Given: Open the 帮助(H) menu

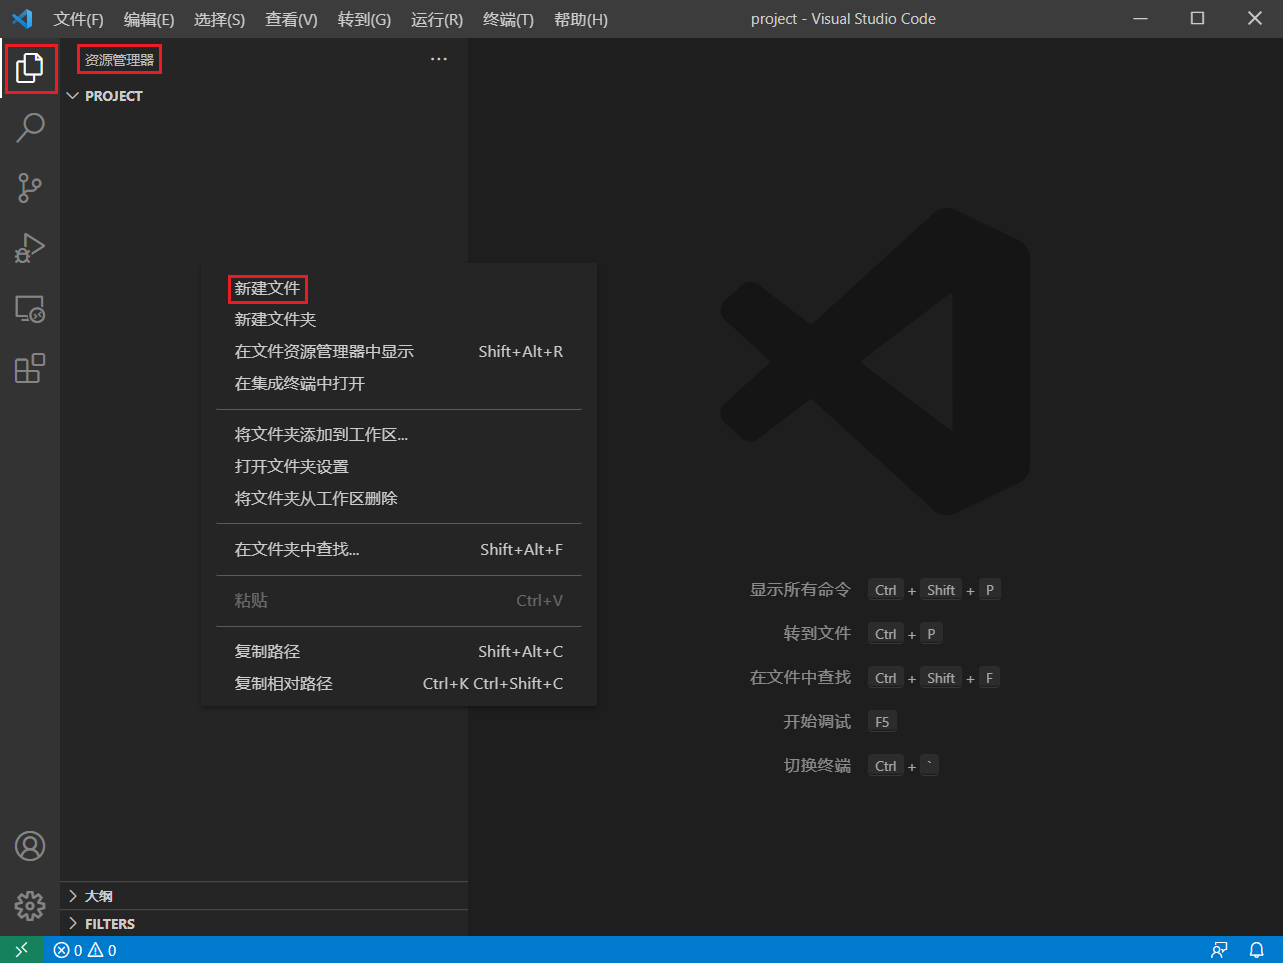Looking at the screenshot, I should [581, 19].
